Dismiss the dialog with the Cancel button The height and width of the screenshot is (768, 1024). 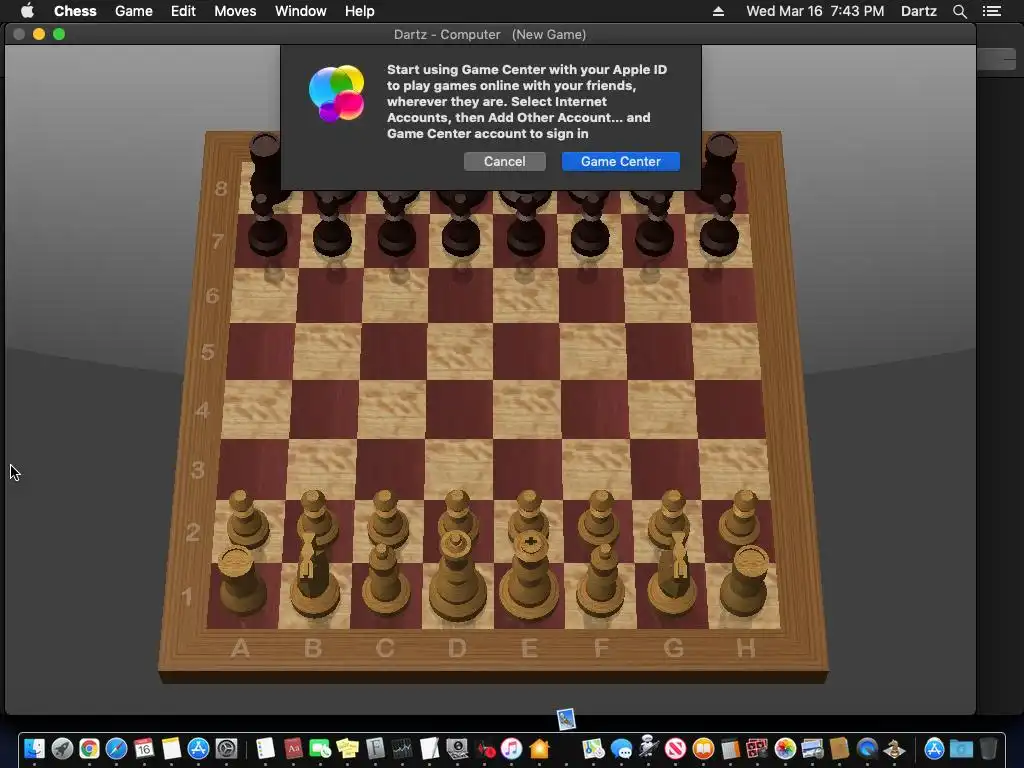tap(504, 161)
